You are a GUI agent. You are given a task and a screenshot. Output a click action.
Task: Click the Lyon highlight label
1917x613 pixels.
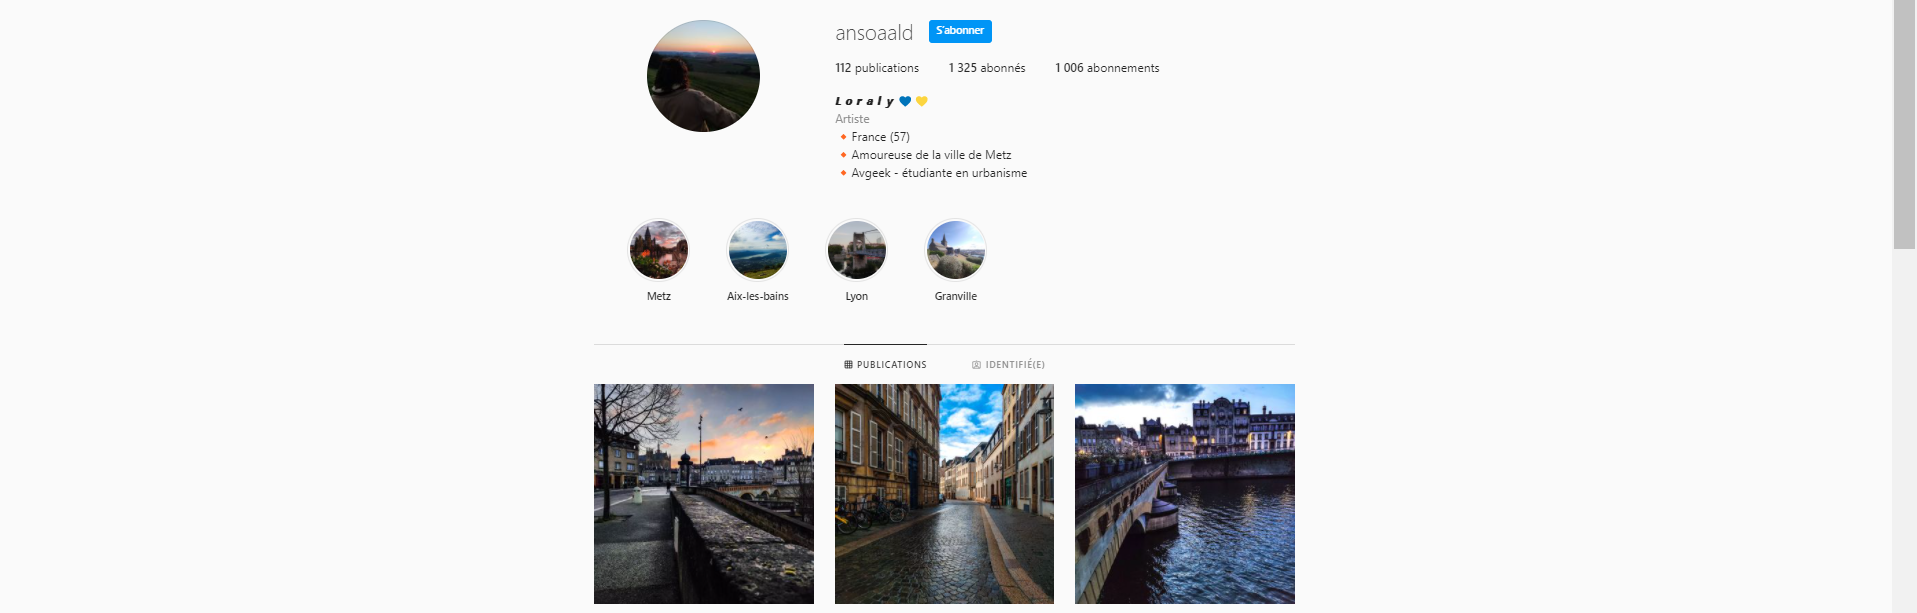pyautogui.click(x=857, y=296)
